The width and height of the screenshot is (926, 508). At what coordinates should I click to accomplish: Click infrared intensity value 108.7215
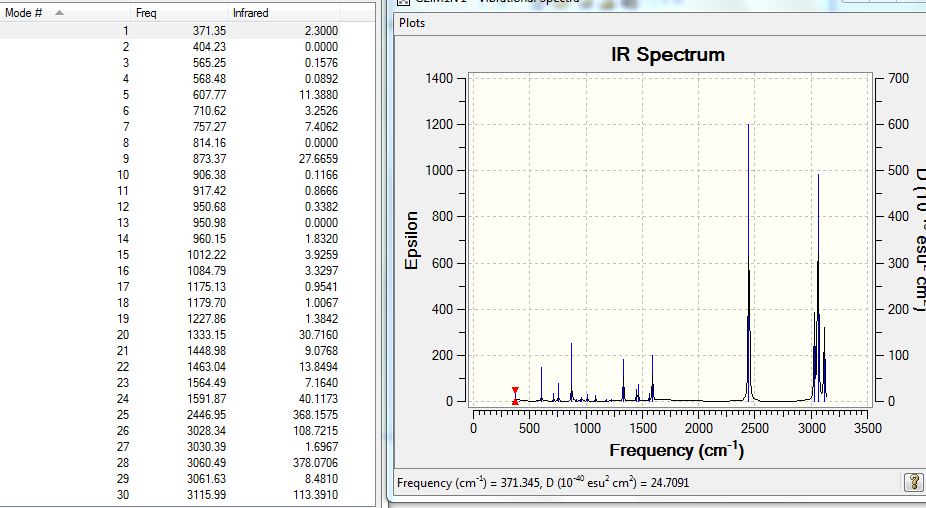click(315, 431)
